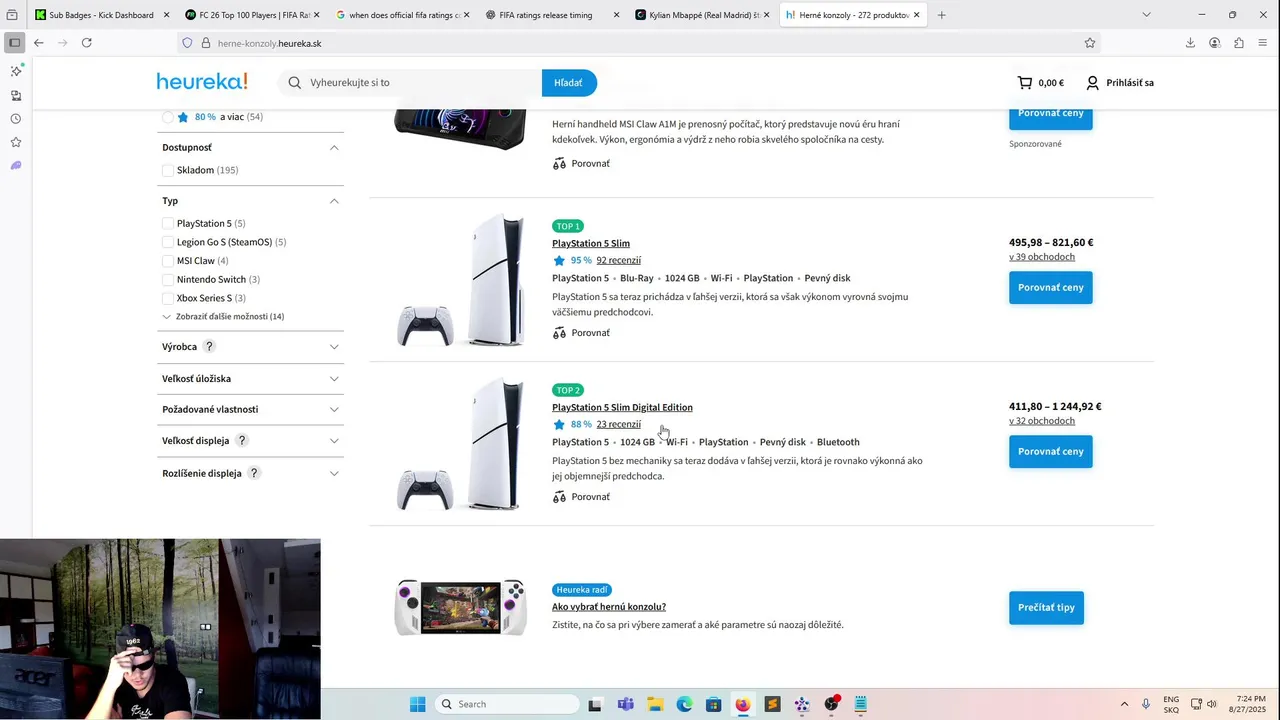The height and width of the screenshot is (720, 1280).
Task: Click the Hľadať search button
Action: tap(569, 83)
